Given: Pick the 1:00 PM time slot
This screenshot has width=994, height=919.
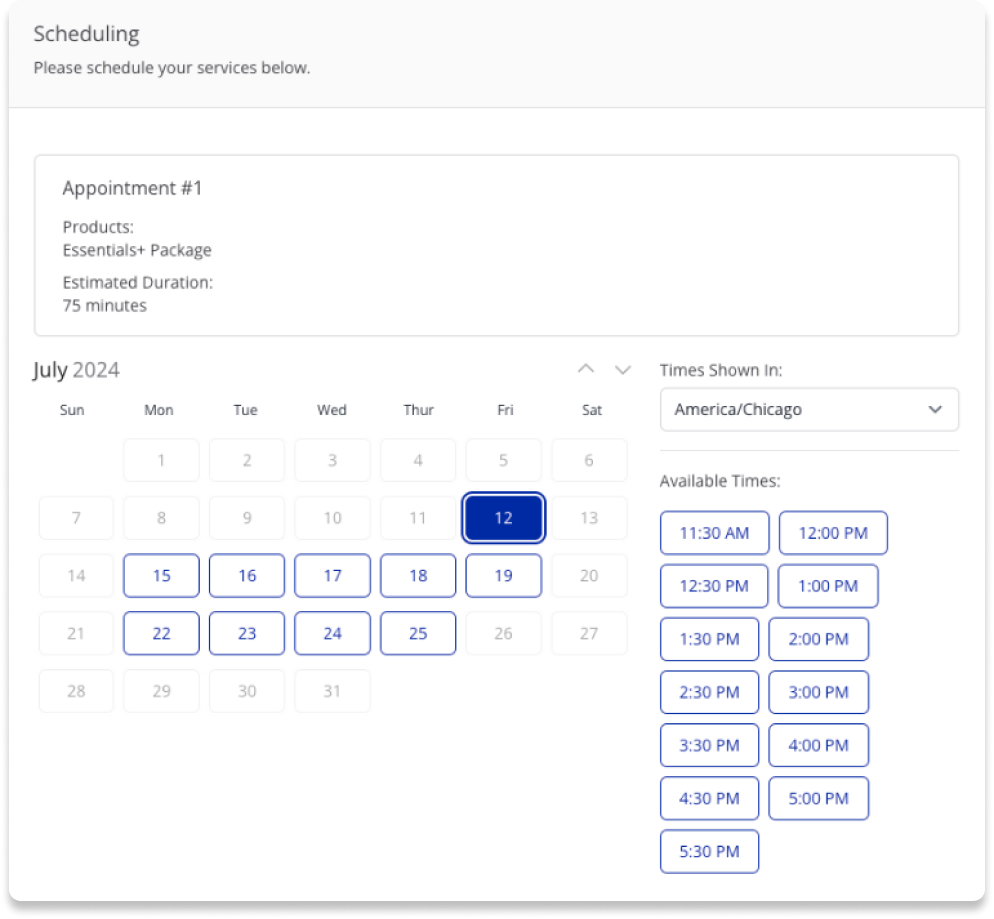Looking at the screenshot, I should pyautogui.click(x=828, y=586).
